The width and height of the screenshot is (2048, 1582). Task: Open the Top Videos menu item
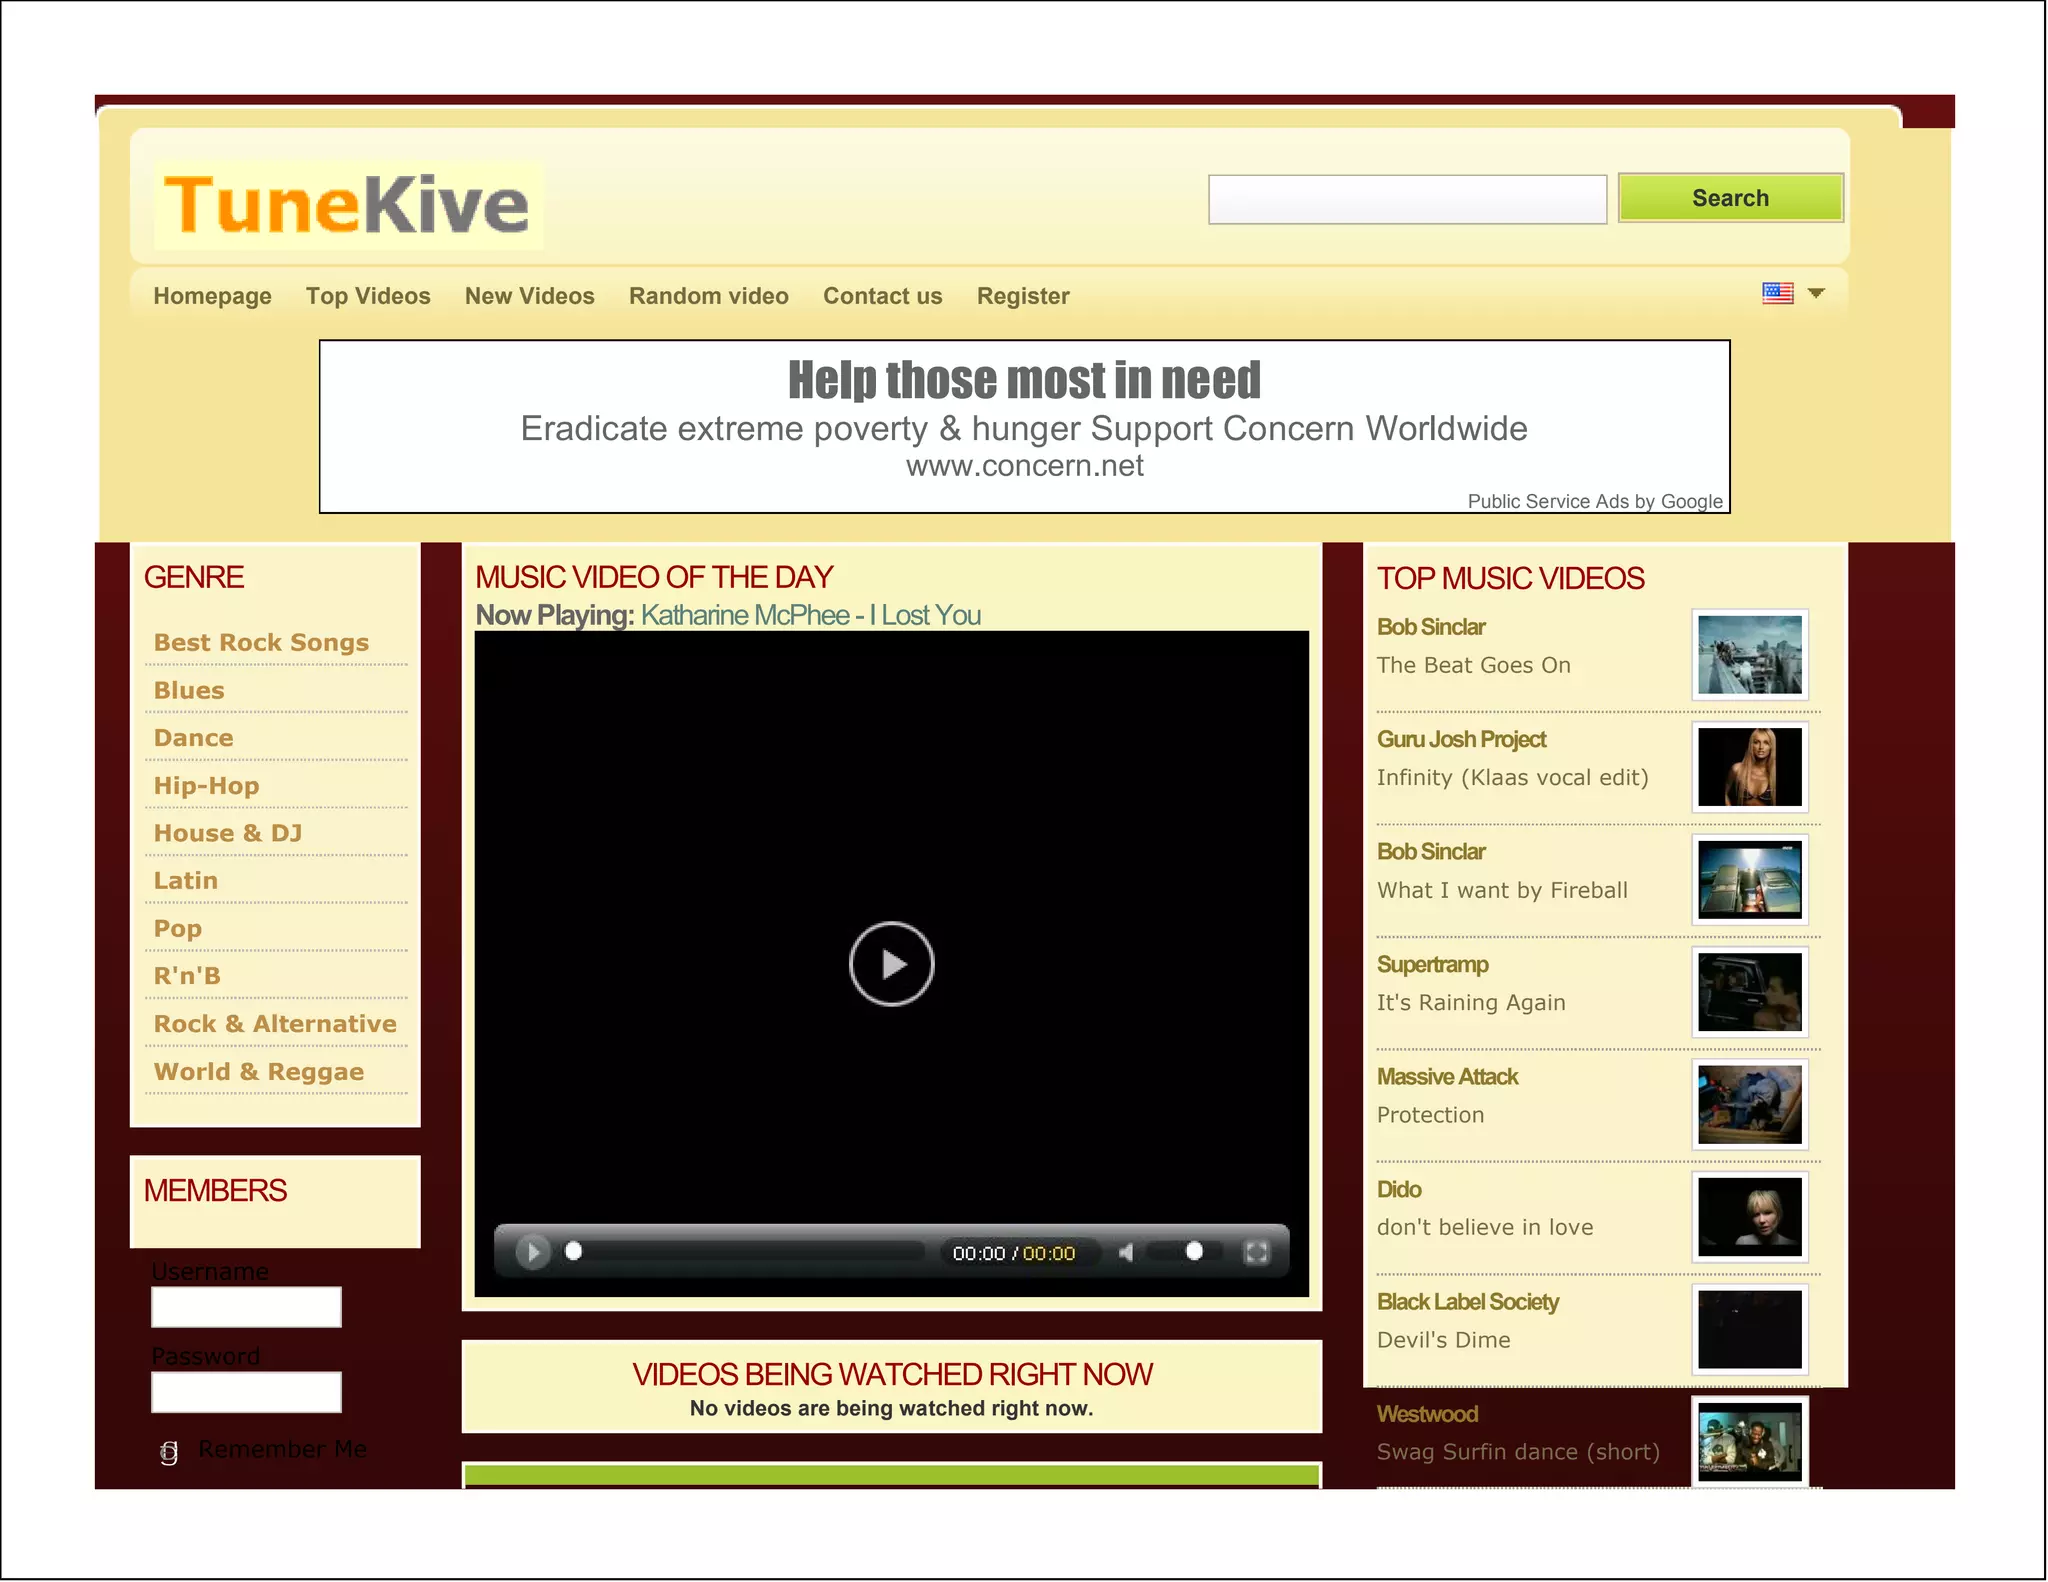point(368,296)
